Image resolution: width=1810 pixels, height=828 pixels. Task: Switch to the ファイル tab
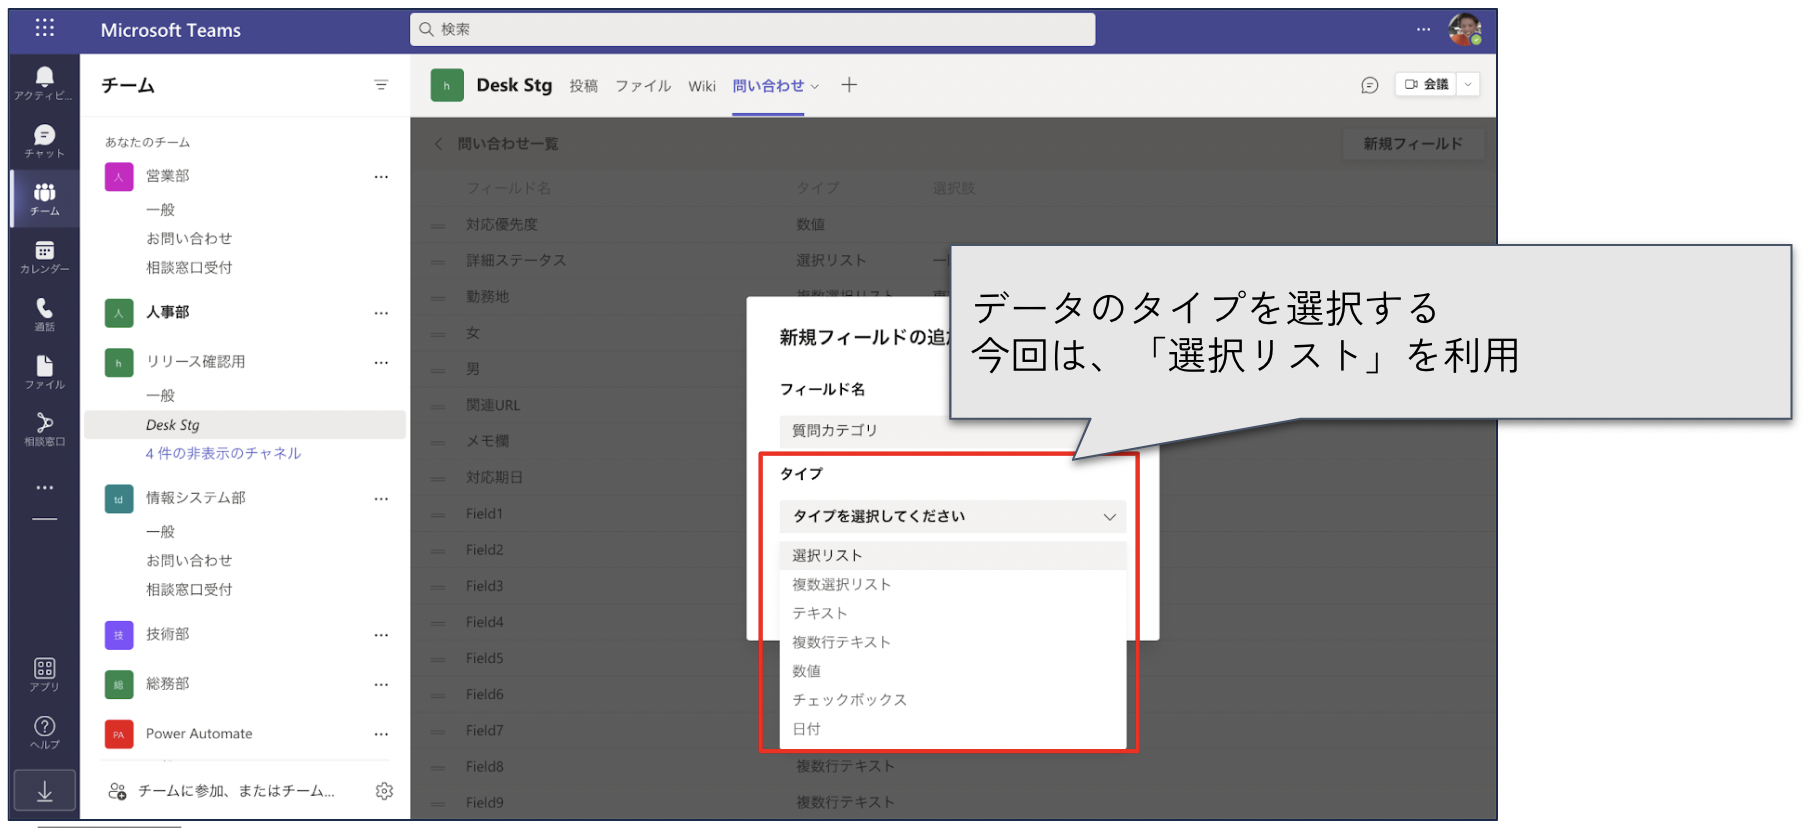643,86
